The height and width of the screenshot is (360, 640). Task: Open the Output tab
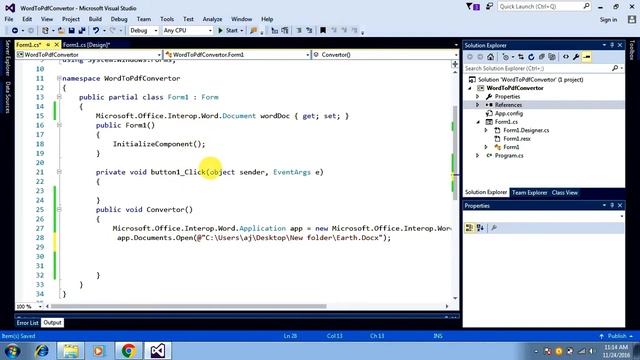(52, 323)
